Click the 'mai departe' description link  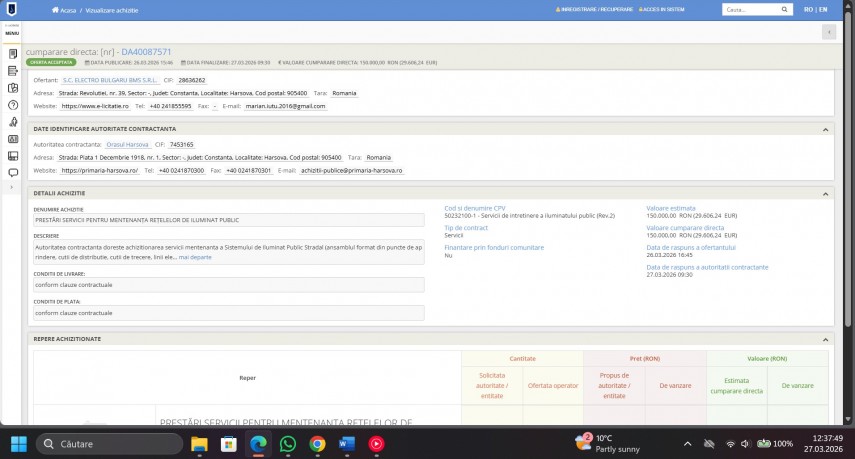[x=195, y=257]
